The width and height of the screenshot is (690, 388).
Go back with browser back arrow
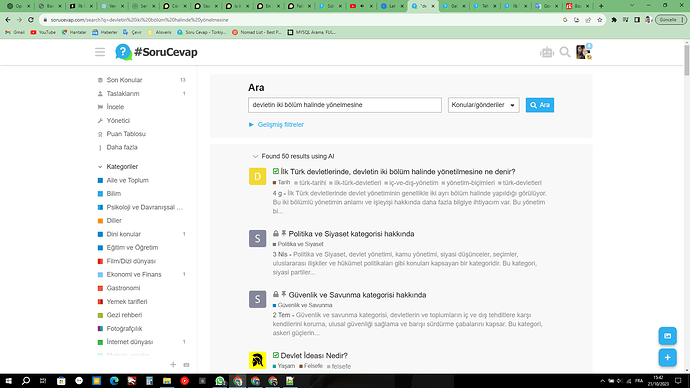coord(7,20)
